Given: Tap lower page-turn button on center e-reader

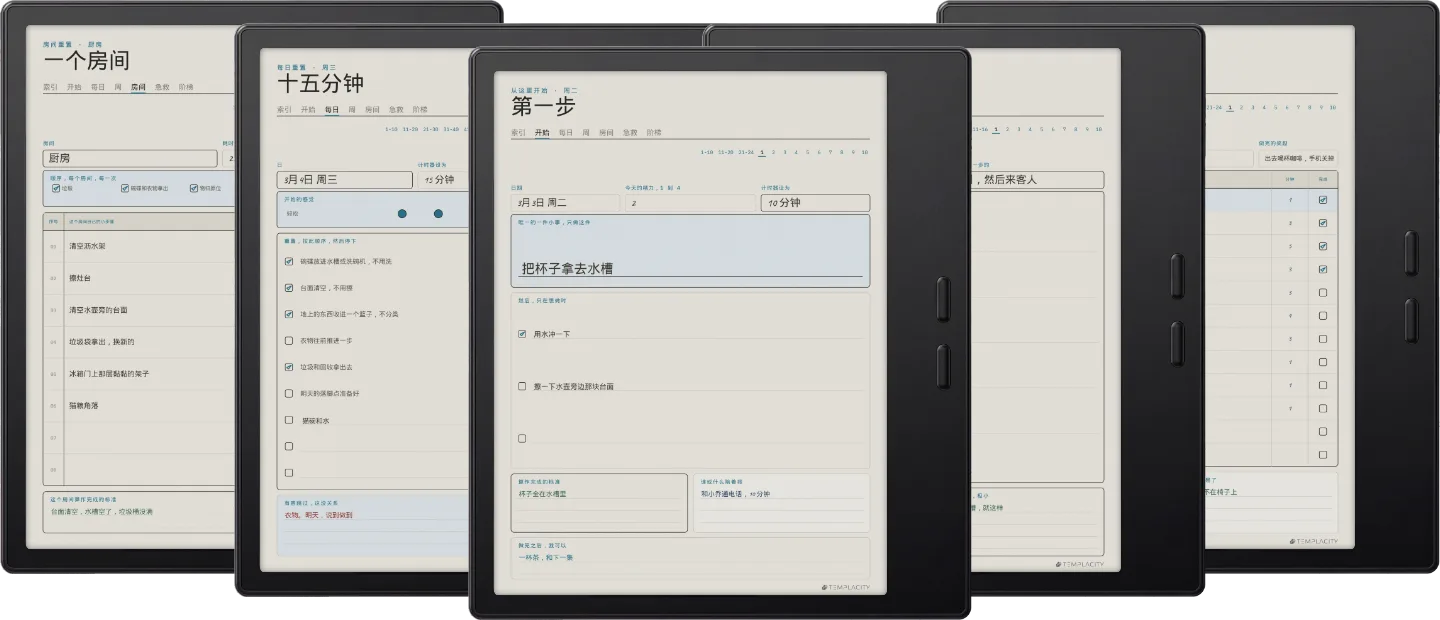Looking at the screenshot, I should click(x=943, y=366).
